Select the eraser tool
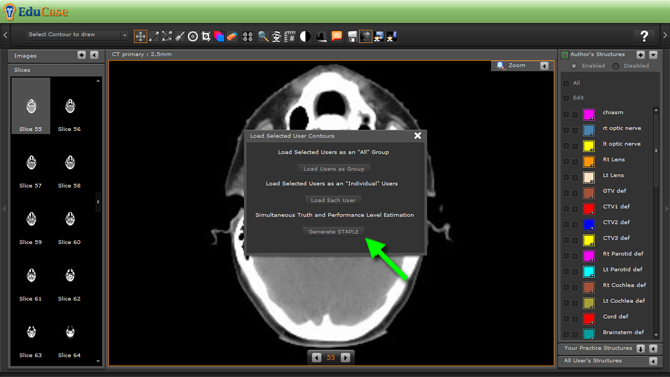670x377 pixels. 232,36
